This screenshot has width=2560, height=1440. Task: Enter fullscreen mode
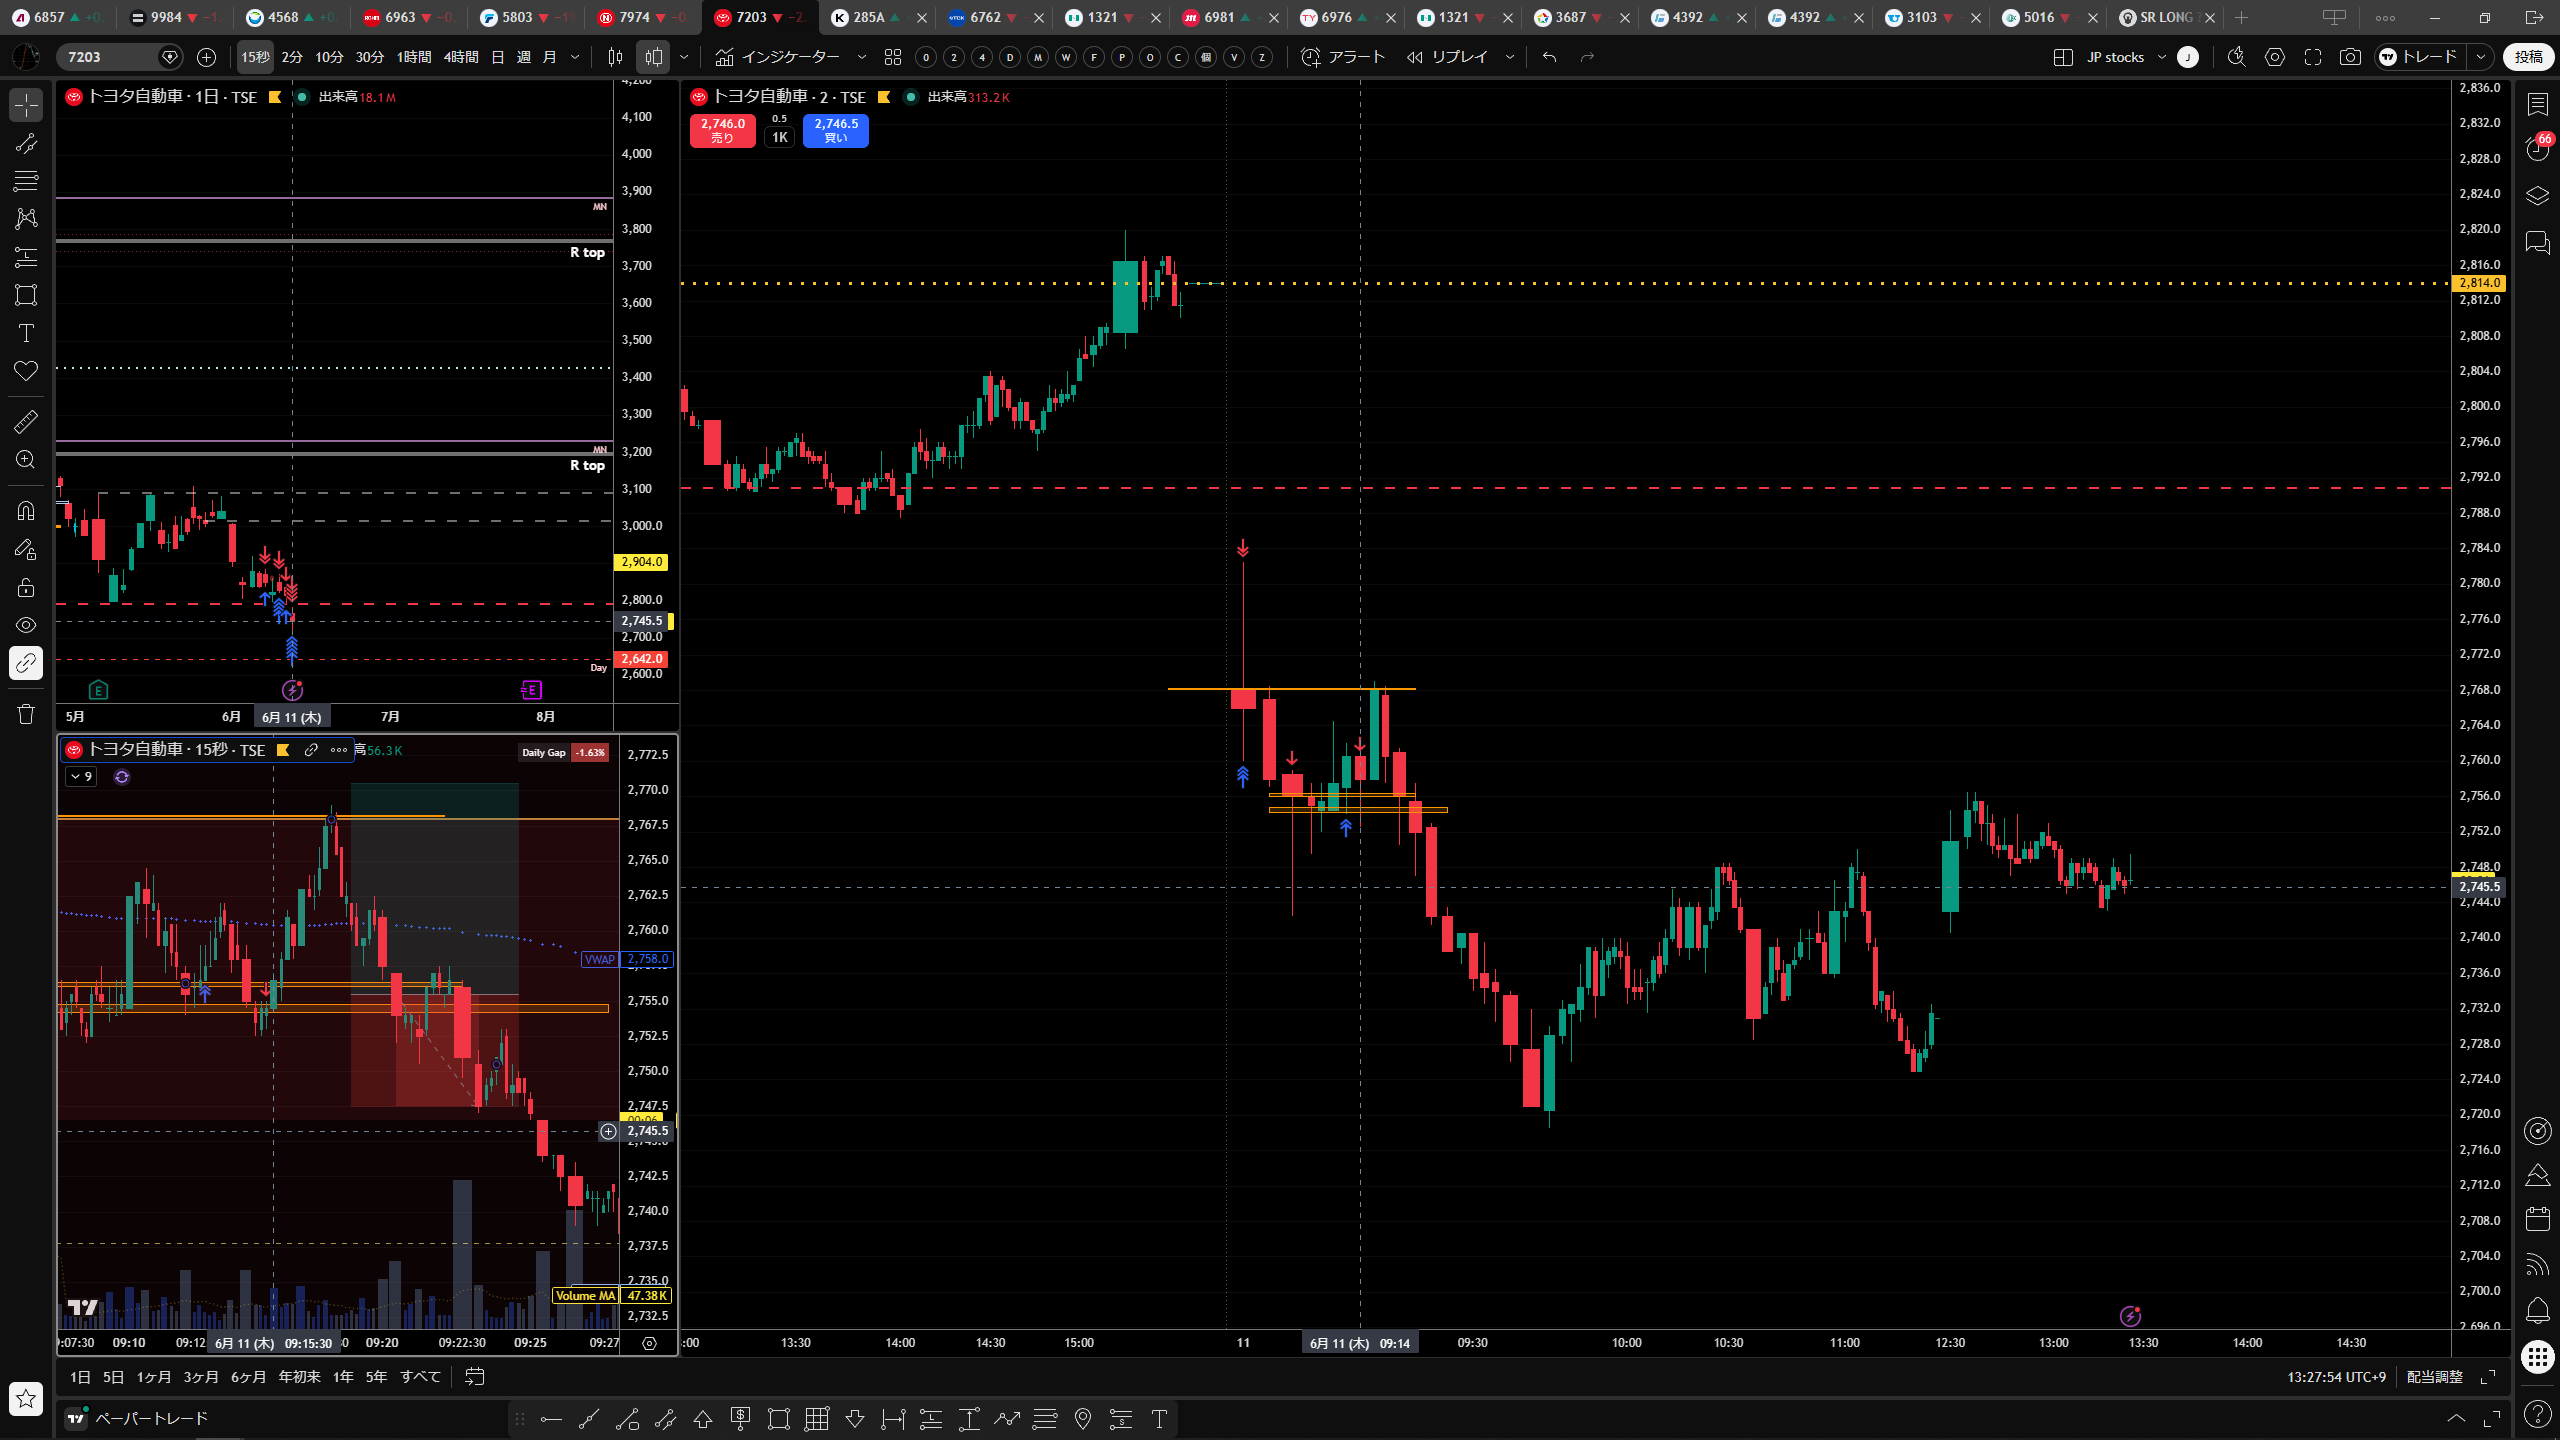2313,57
